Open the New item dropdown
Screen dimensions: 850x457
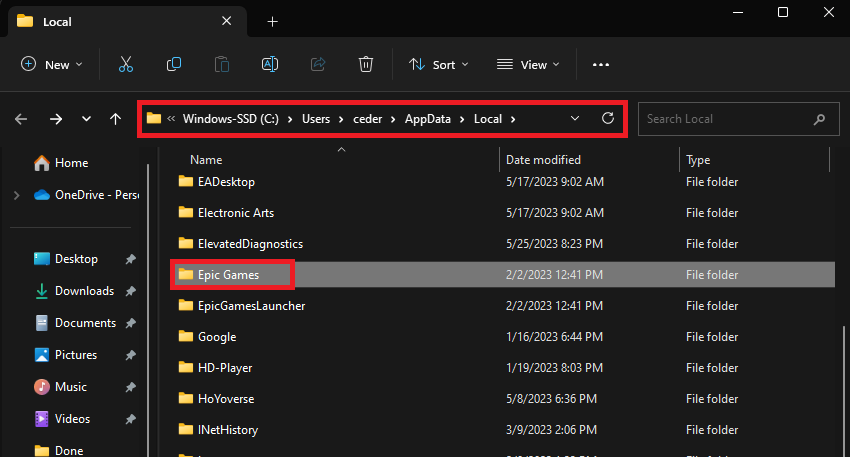tap(51, 65)
